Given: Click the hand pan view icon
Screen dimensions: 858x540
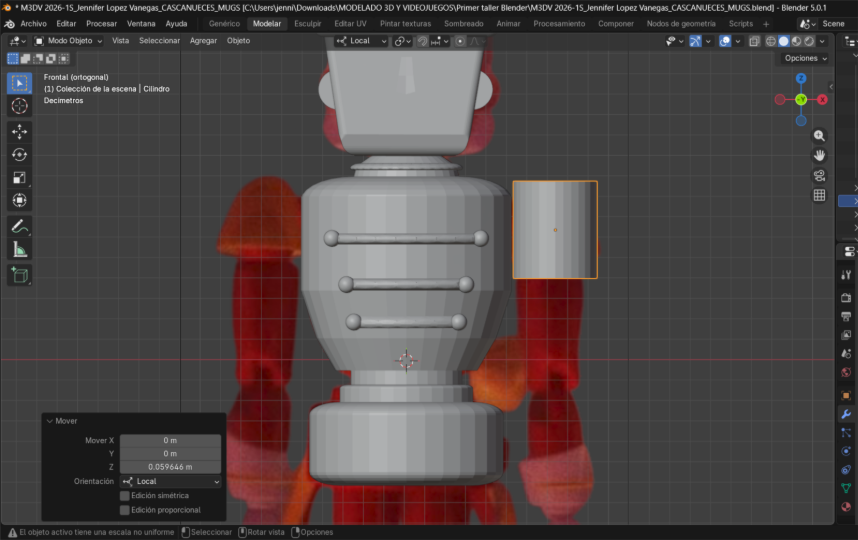Looking at the screenshot, I should click(819, 155).
